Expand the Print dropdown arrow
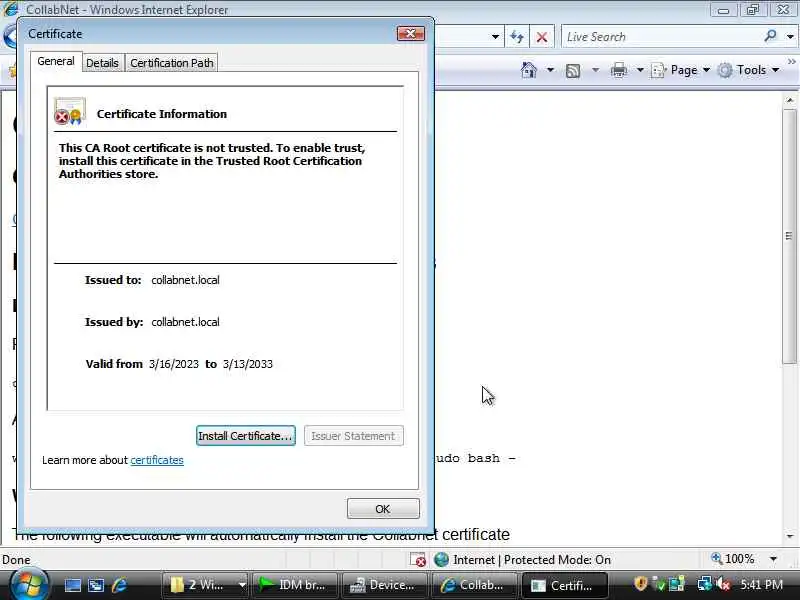This screenshot has width=800, height=600. click(640, 70)
